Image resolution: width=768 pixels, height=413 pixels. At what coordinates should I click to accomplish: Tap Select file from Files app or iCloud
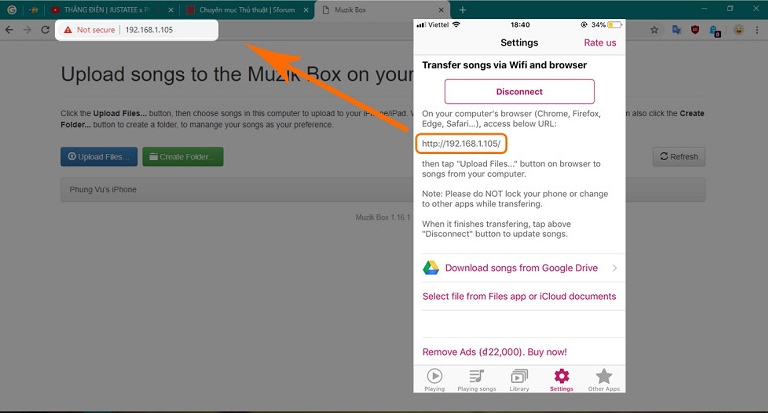pyautogui.click(x=519, y=296)
